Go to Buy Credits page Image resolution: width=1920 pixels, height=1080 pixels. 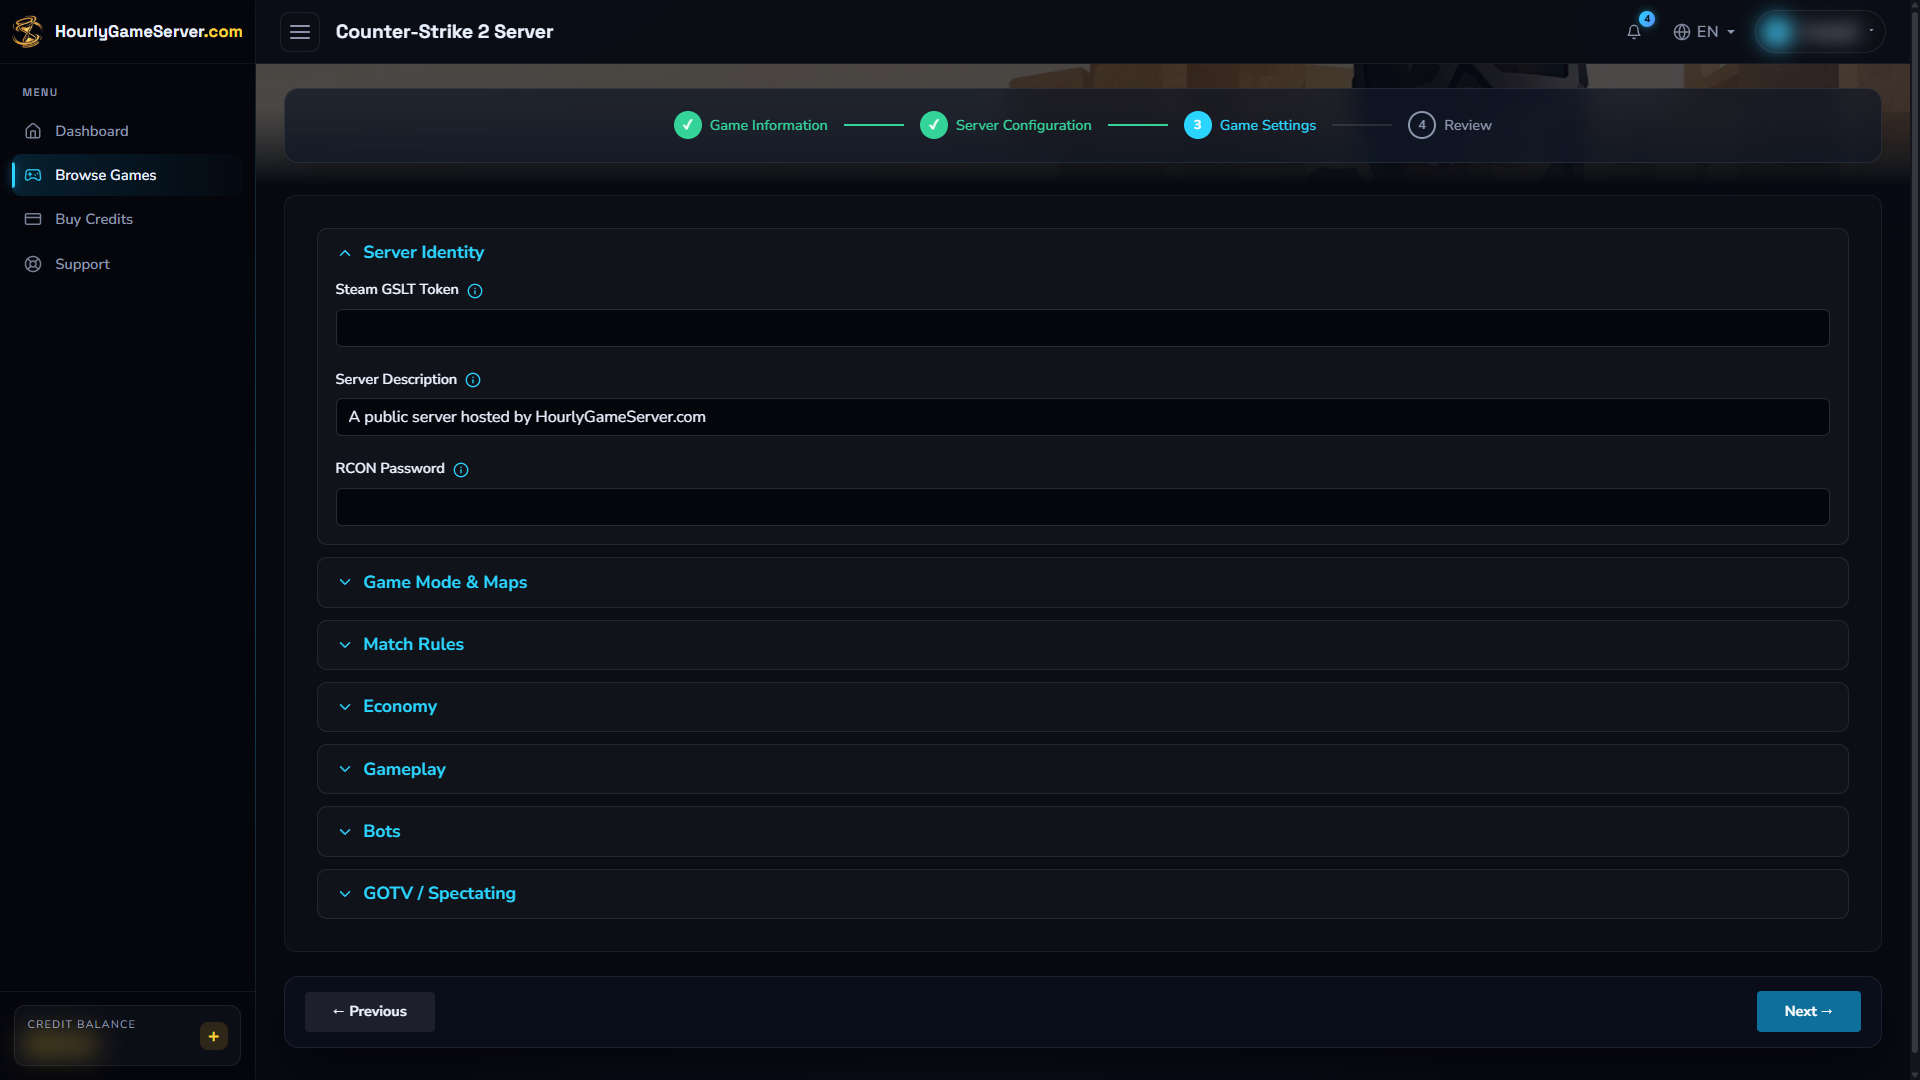[127, 219]
